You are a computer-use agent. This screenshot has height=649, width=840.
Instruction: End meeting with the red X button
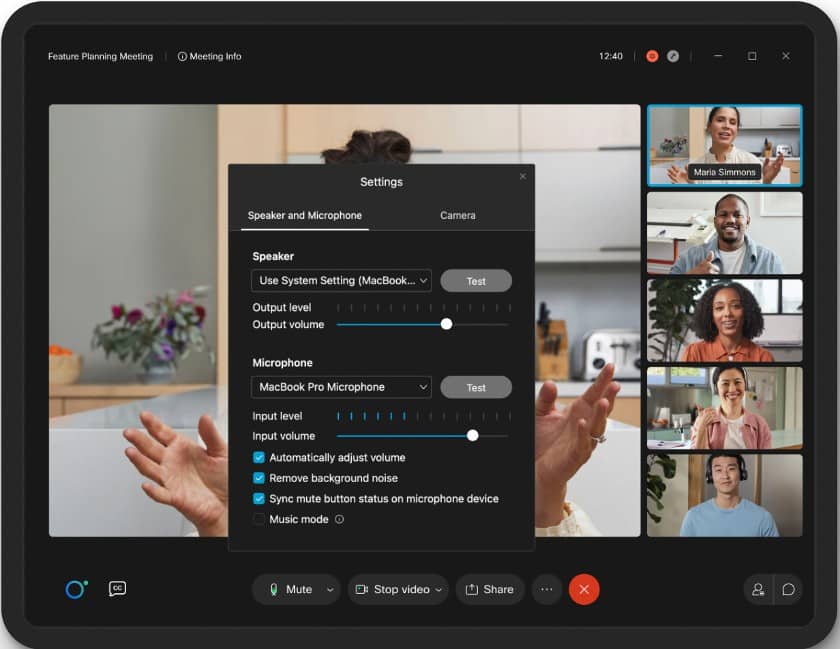pos(584,590)
